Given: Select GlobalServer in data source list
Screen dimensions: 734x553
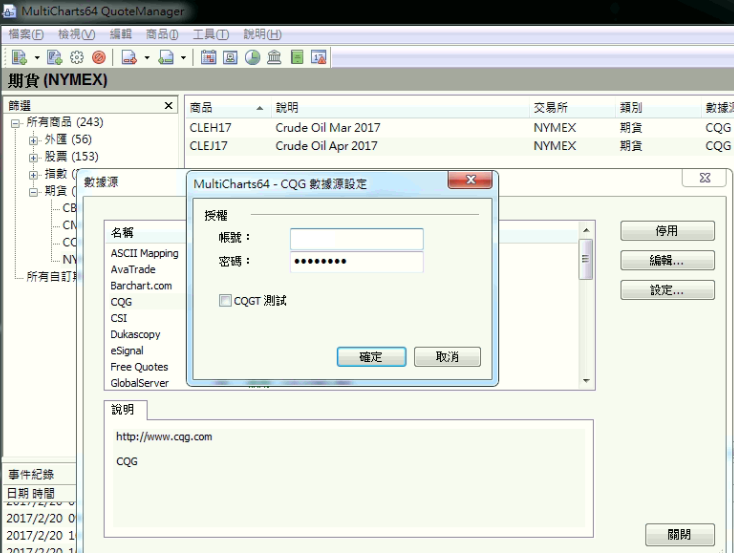Looking at the screenshot, I should (139, 383).
